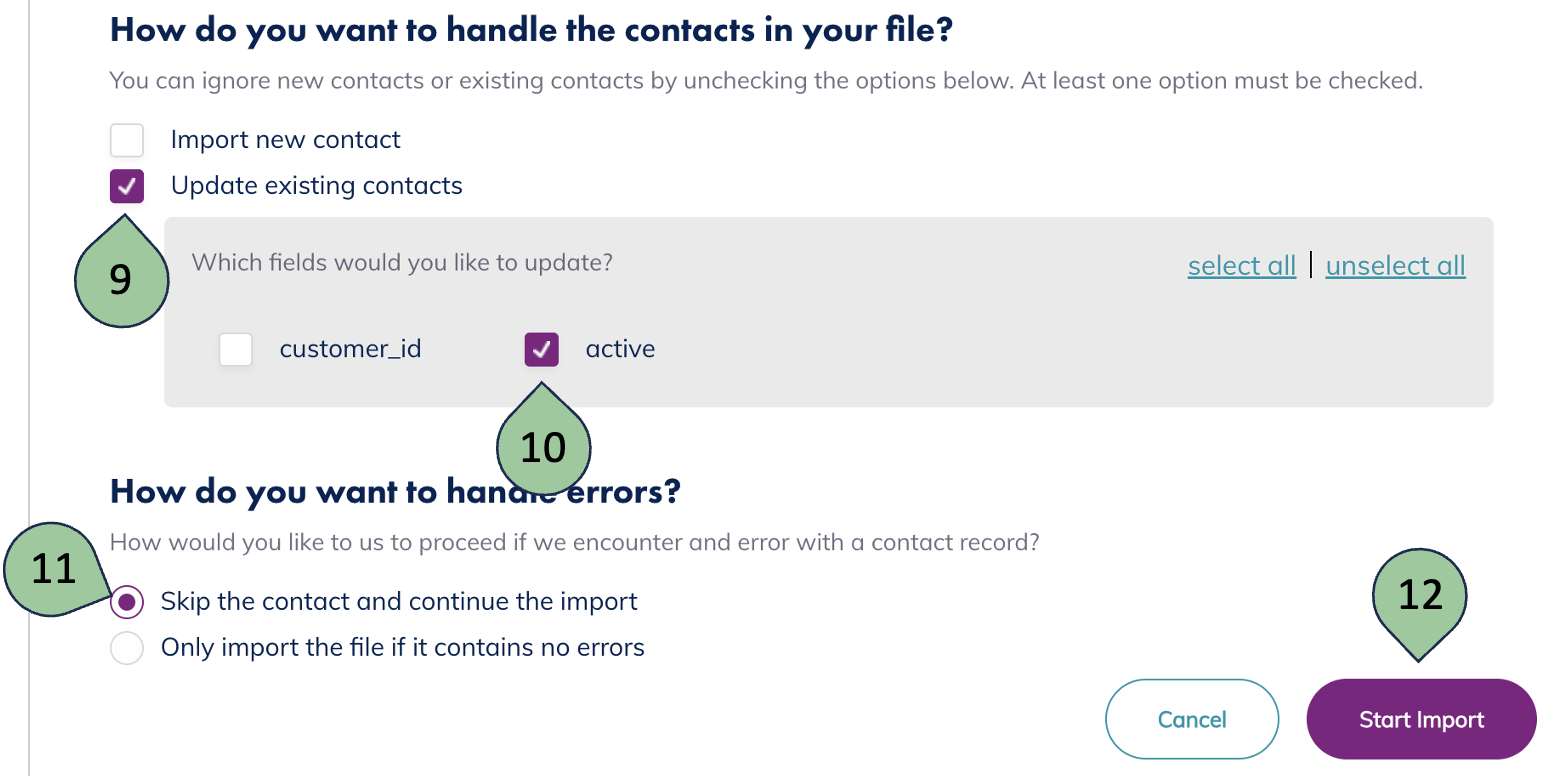Click the green callout marker numbered 12
Screen dimensions: 1560x776
click(1419, 594)
